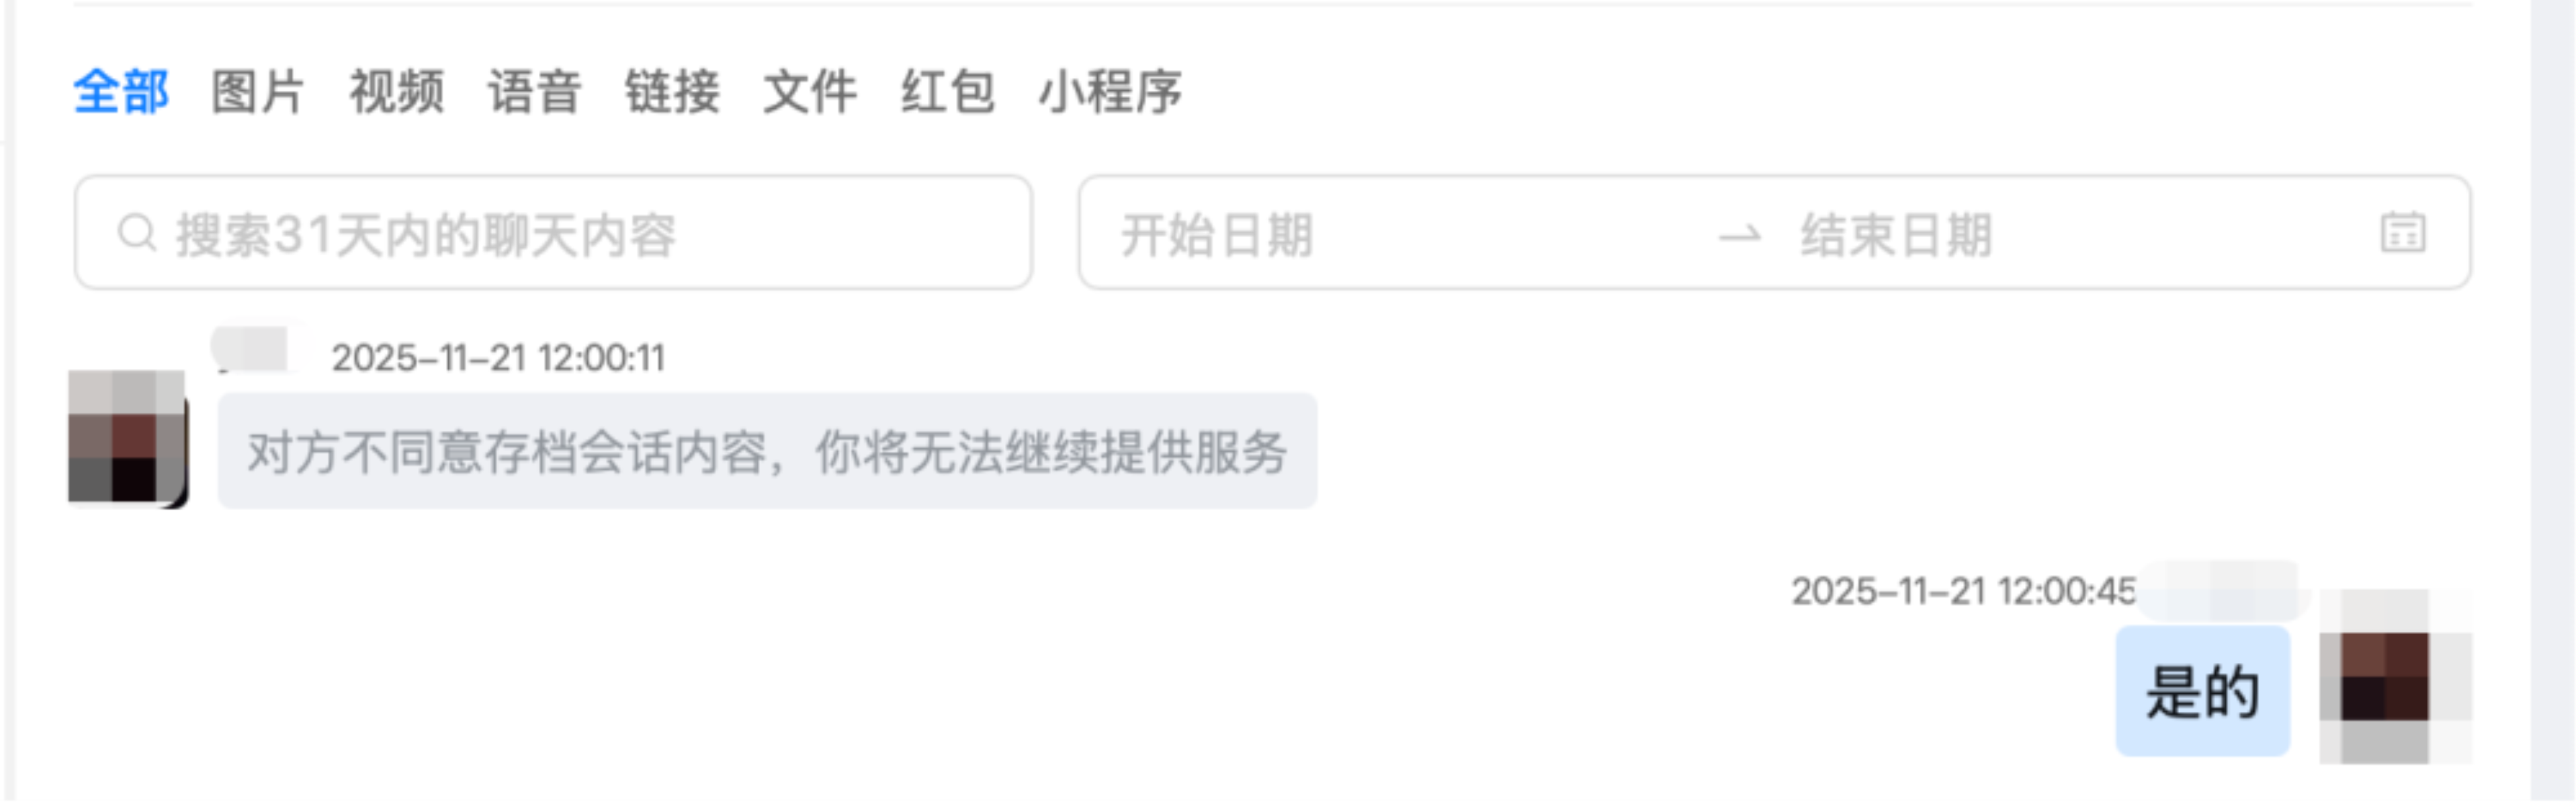Viewport: 2576px width, 802px height.
Task: Open the 小程序 tab
Action: point(1110,92)
